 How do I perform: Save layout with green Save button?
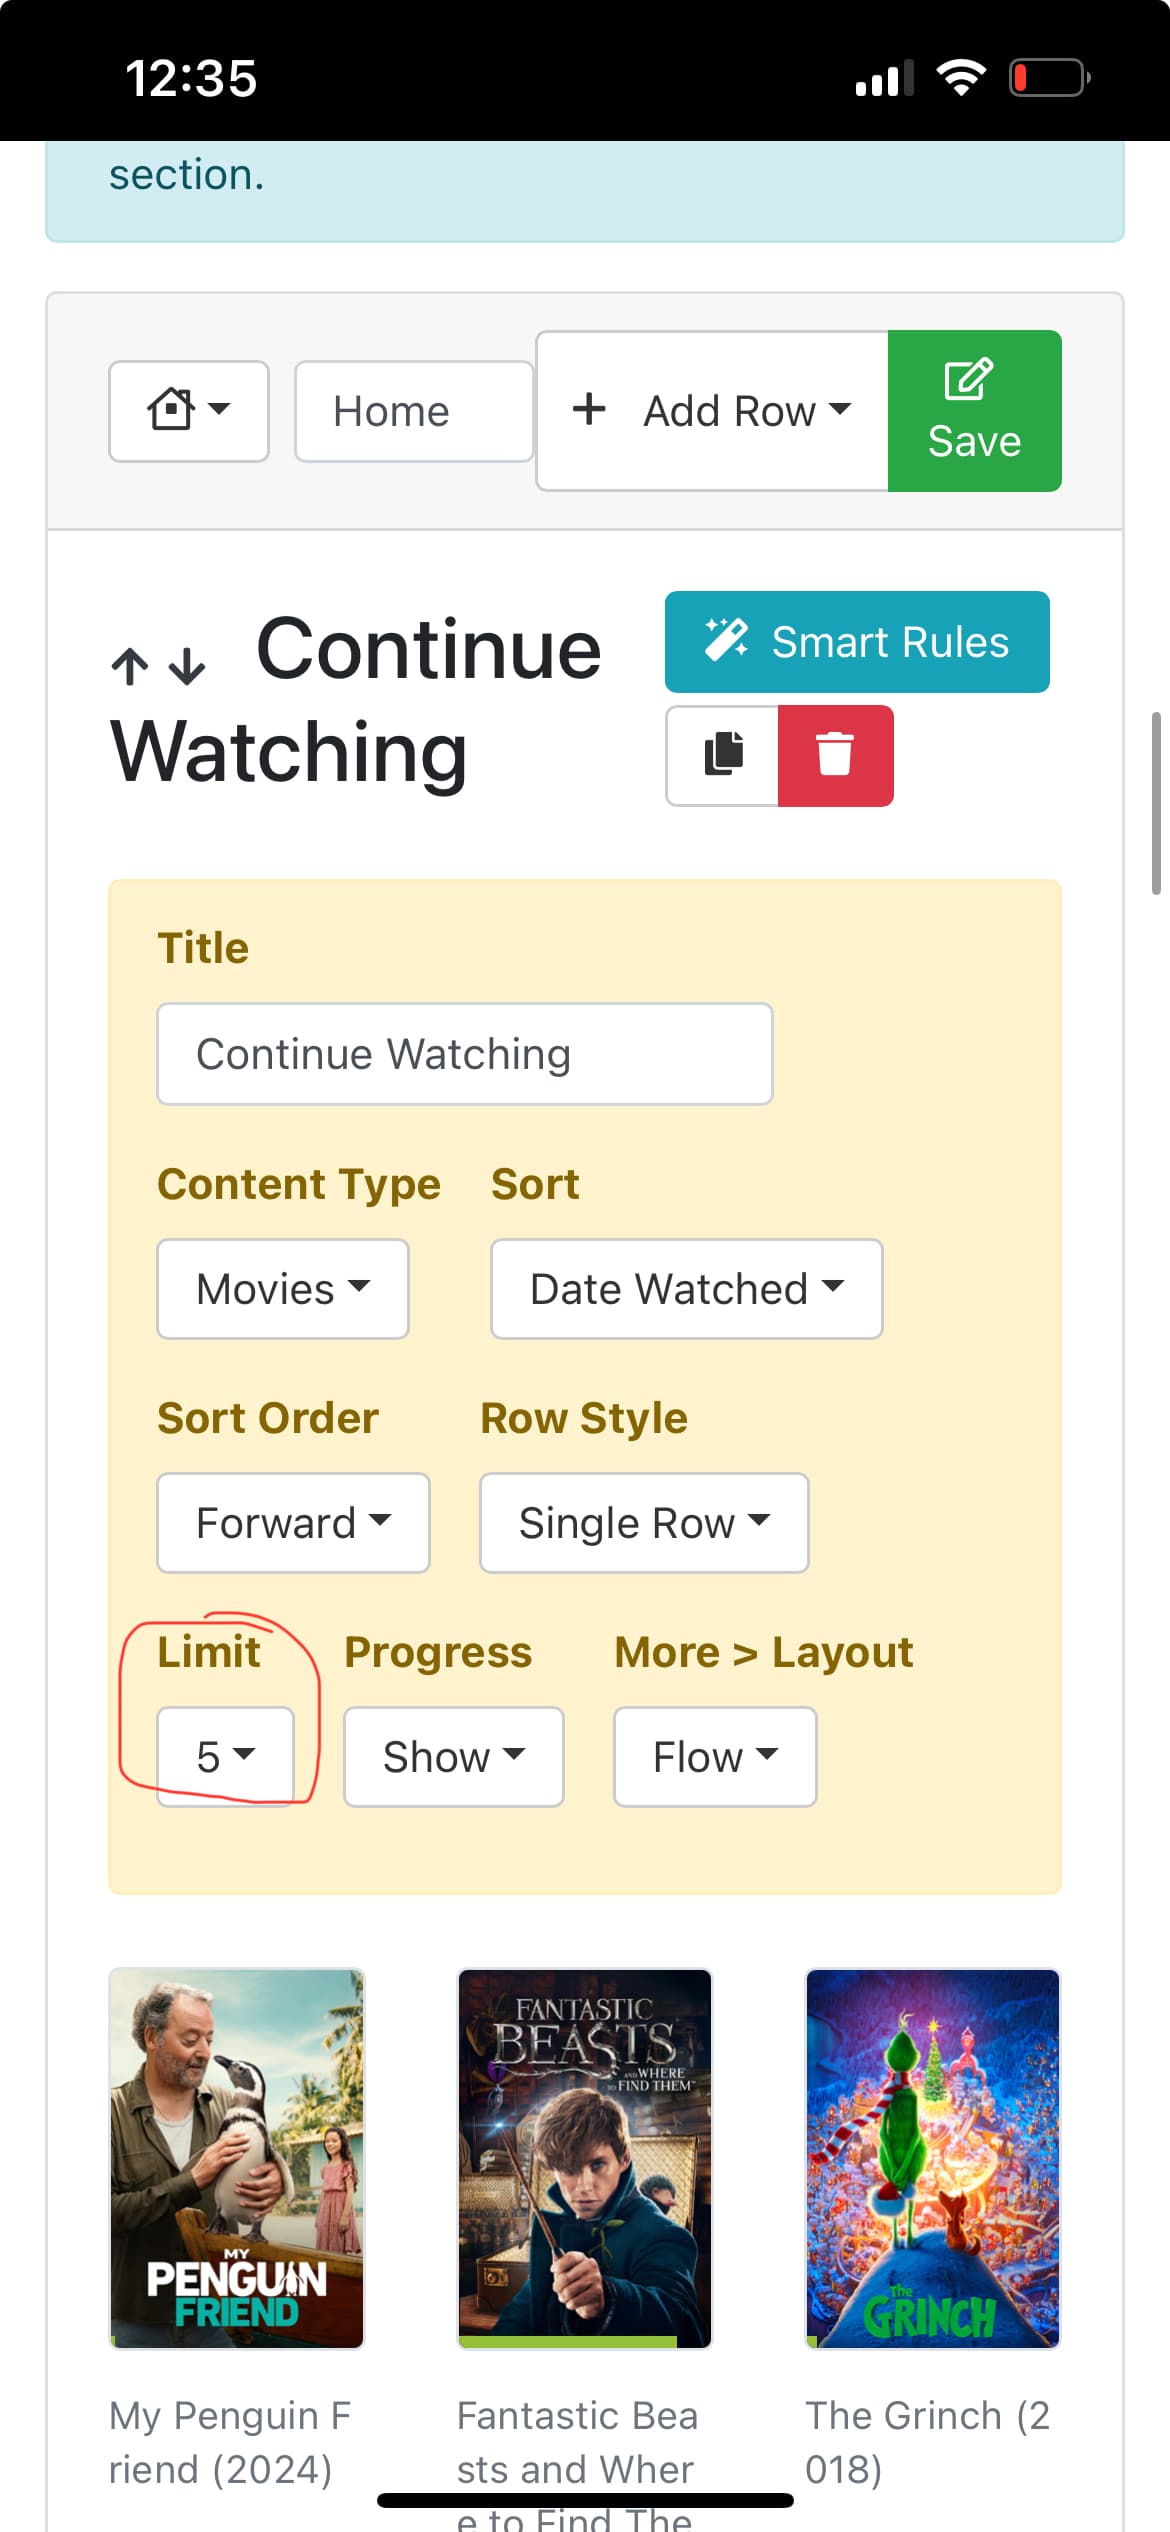click(974, 411)
